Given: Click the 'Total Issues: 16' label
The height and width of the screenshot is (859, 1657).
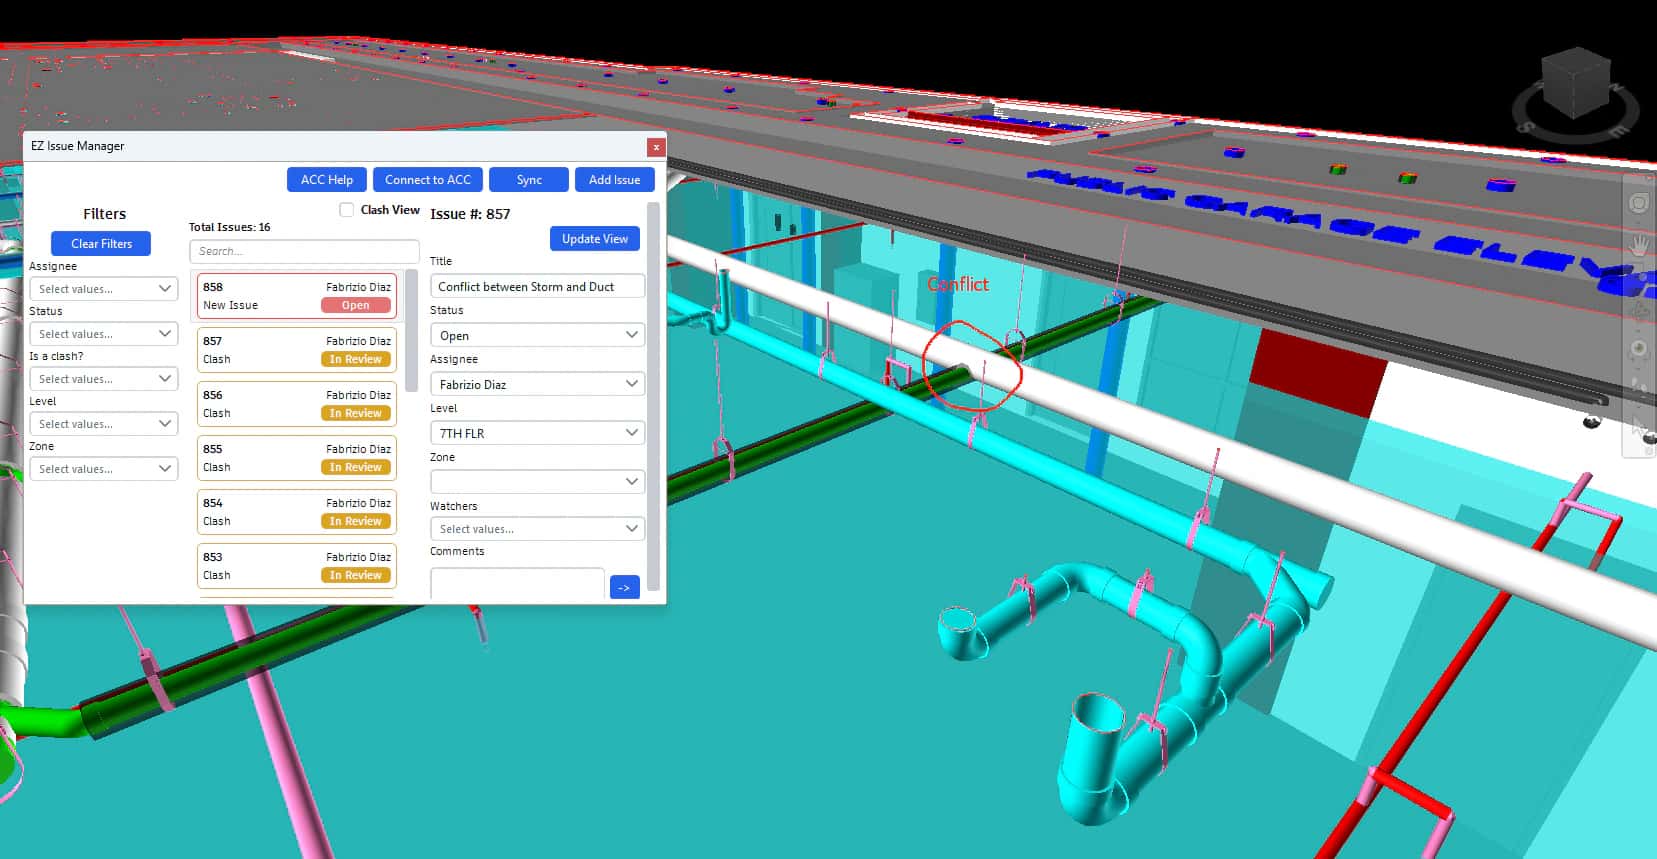Looking at the screenshot, I should [229, 227].
